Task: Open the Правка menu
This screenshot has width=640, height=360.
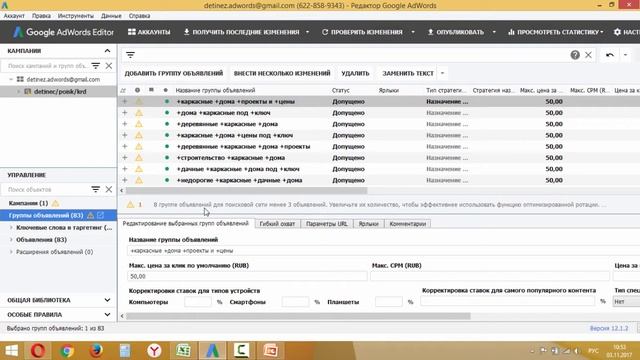Action: pos(41,16)
